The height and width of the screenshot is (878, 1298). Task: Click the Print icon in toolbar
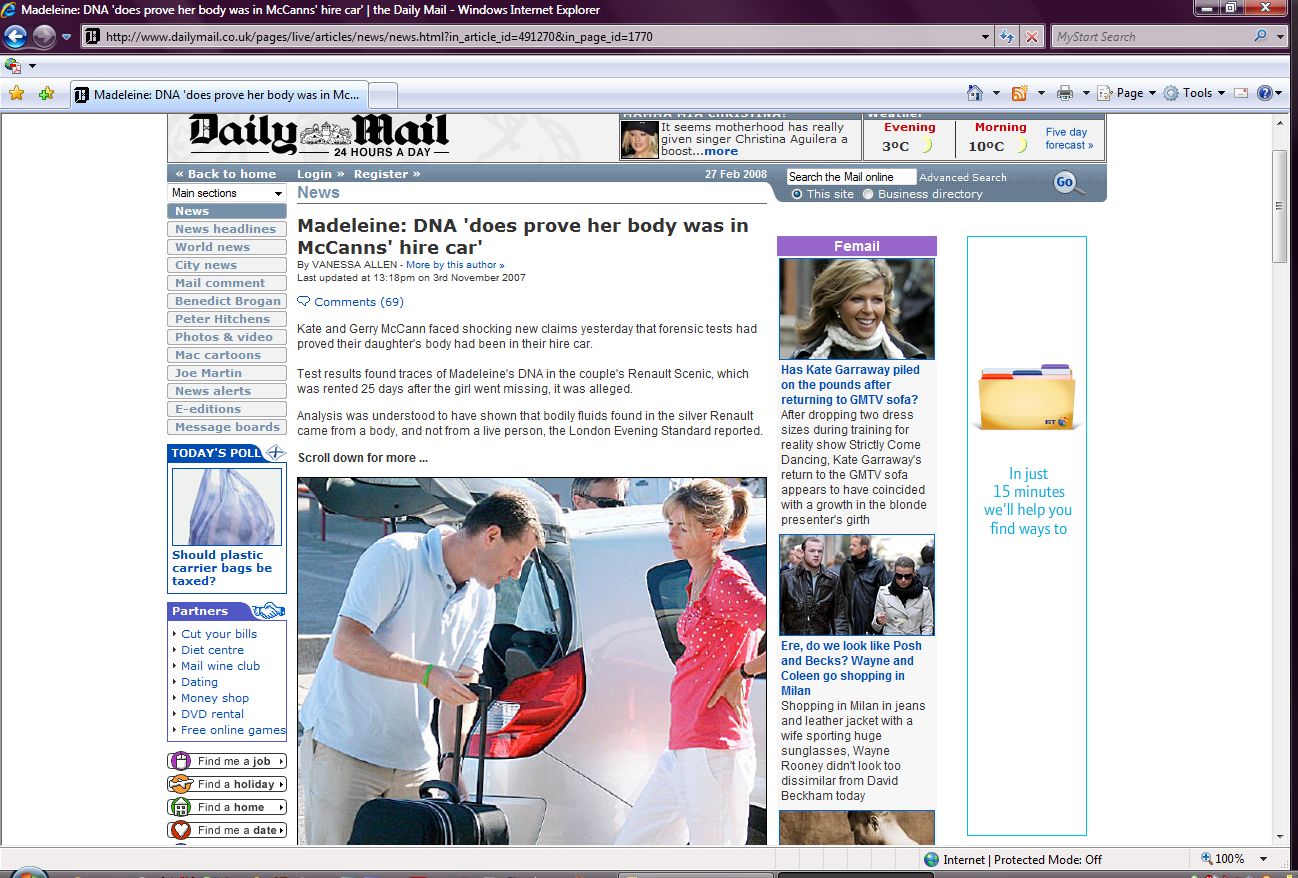point(1065,93)
